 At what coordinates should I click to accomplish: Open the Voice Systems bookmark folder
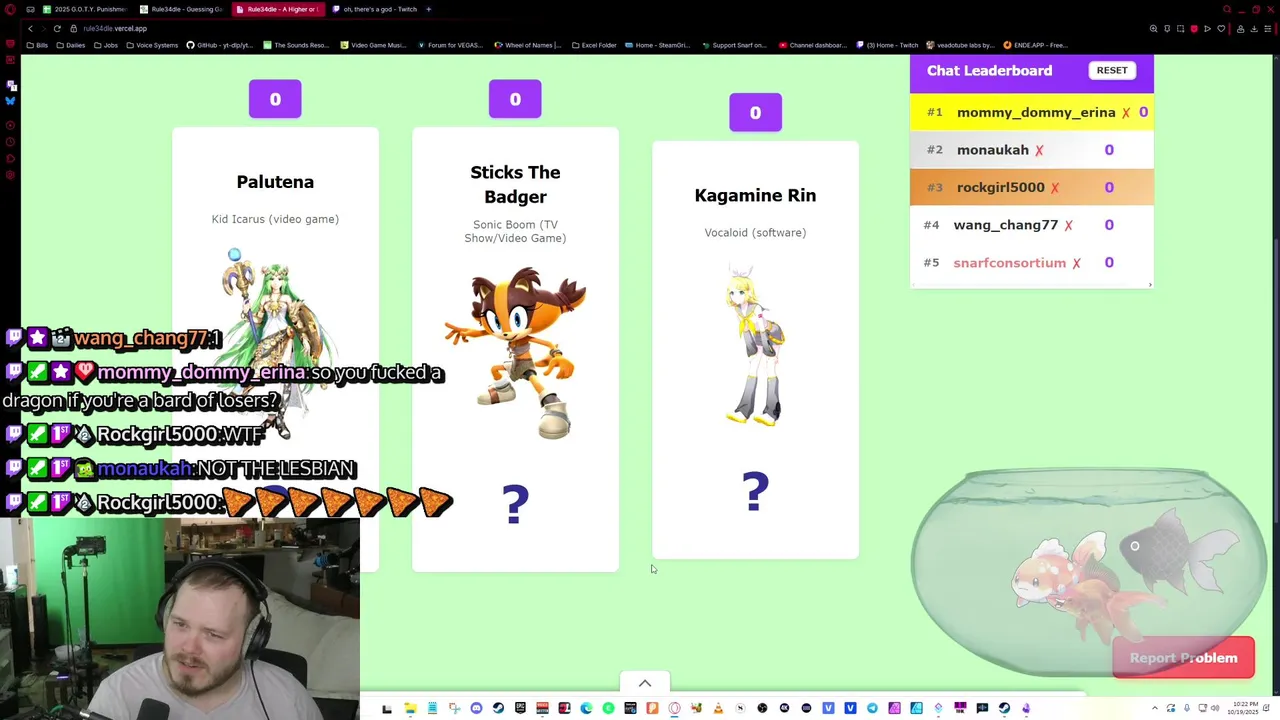click(x=152, y=45)
